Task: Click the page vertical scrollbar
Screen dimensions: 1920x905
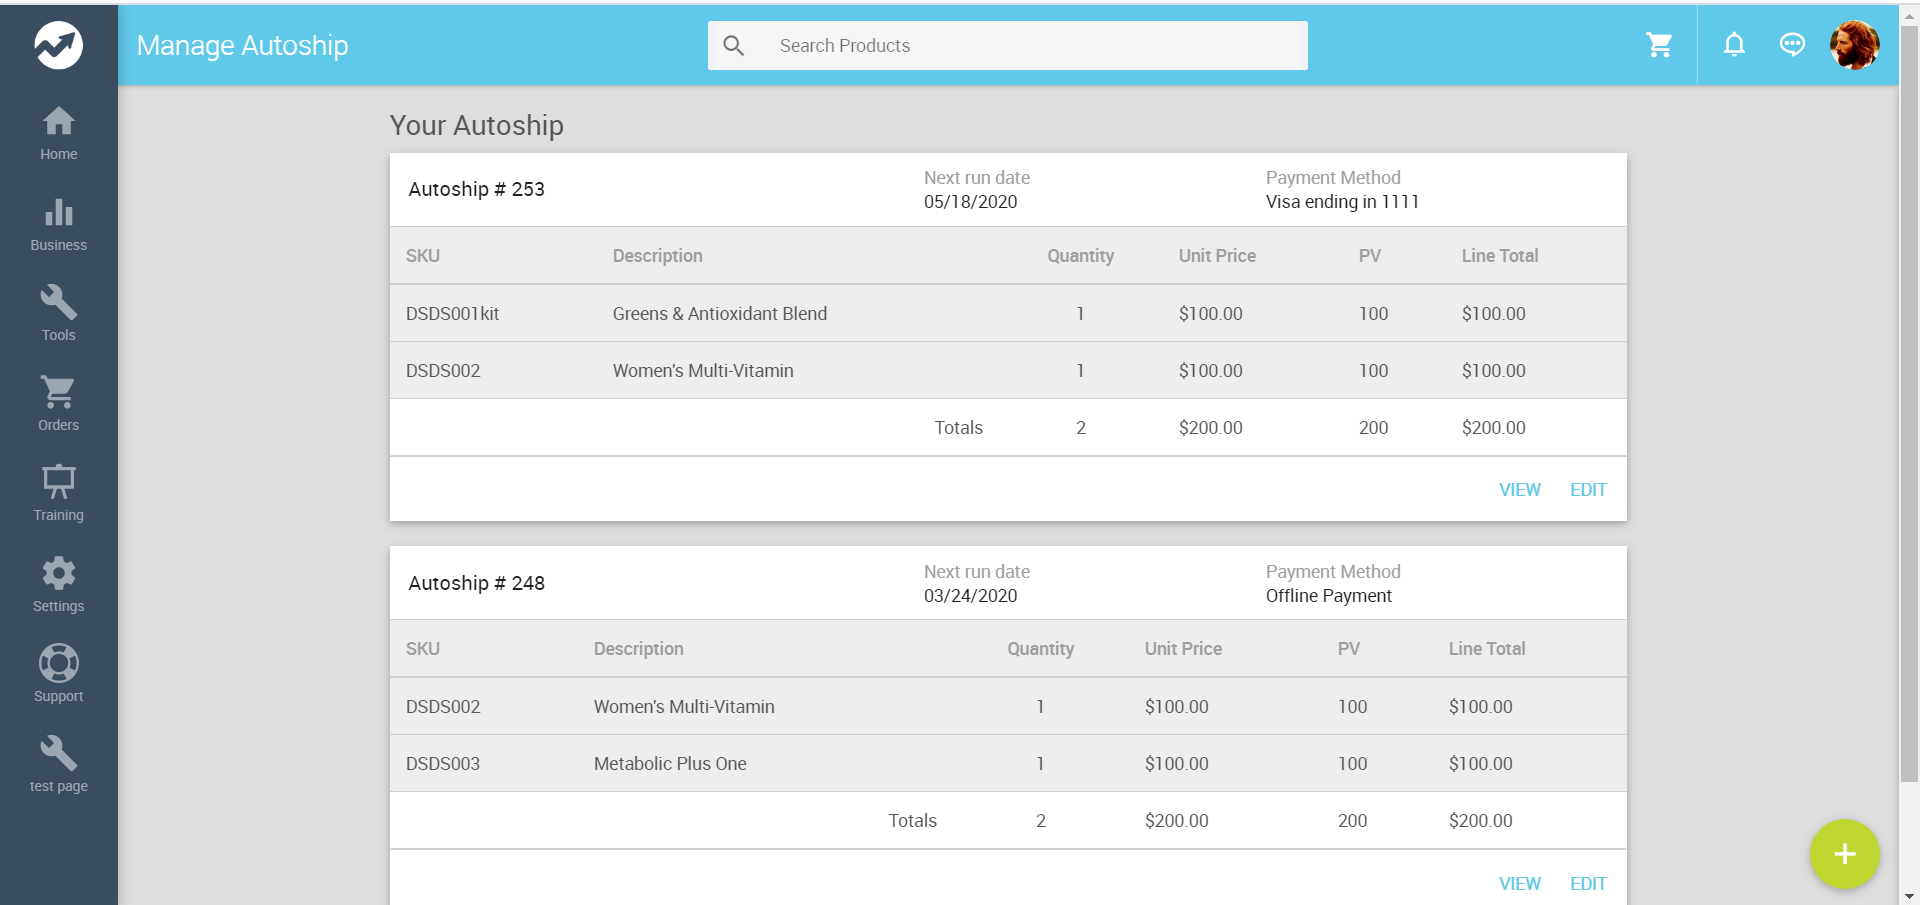Action: click(x=1909, y=400)
